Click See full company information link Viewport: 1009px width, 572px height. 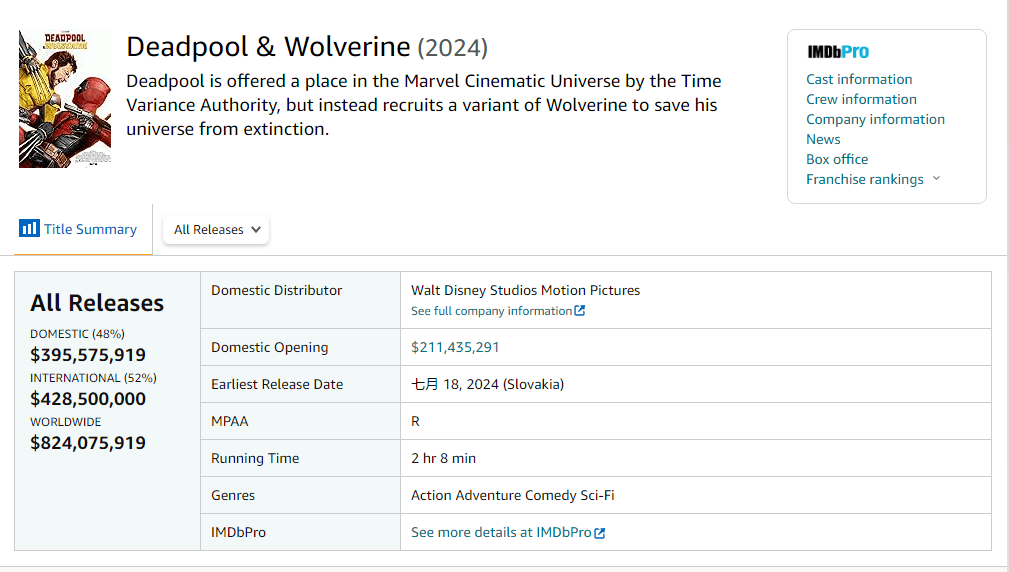[491, 311]
